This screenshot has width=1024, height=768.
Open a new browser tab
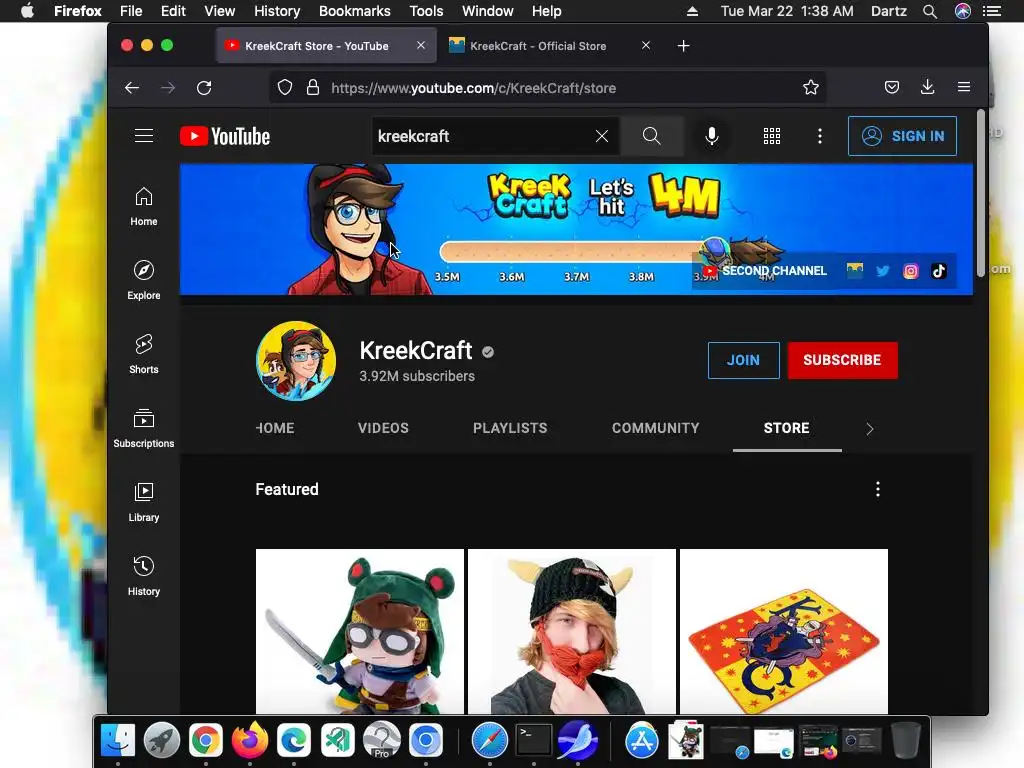tap(683, 46)
